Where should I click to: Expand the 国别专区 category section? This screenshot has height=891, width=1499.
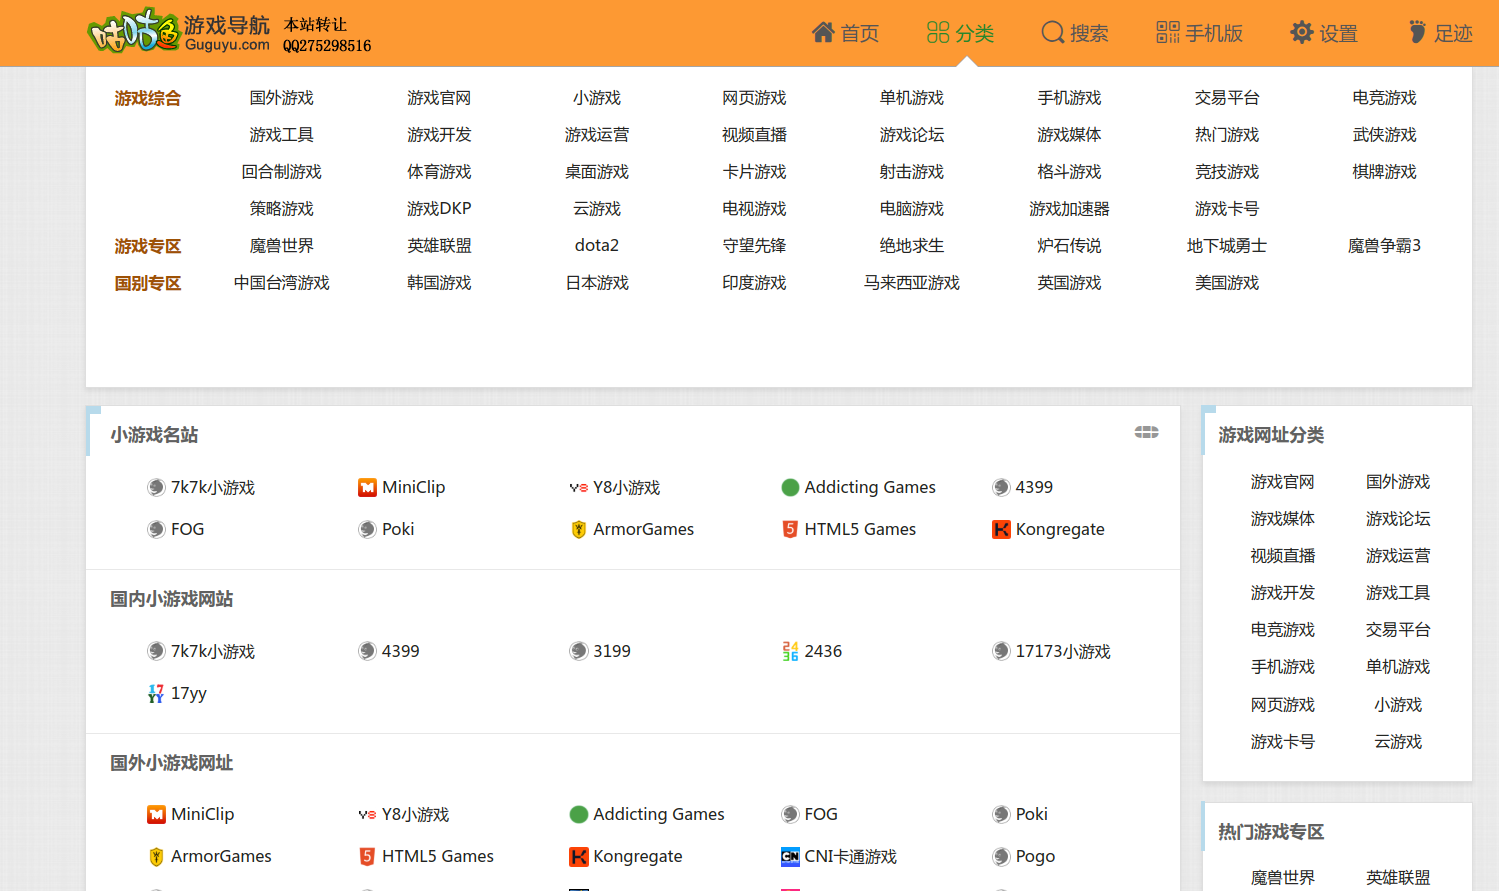pos(147,283)
